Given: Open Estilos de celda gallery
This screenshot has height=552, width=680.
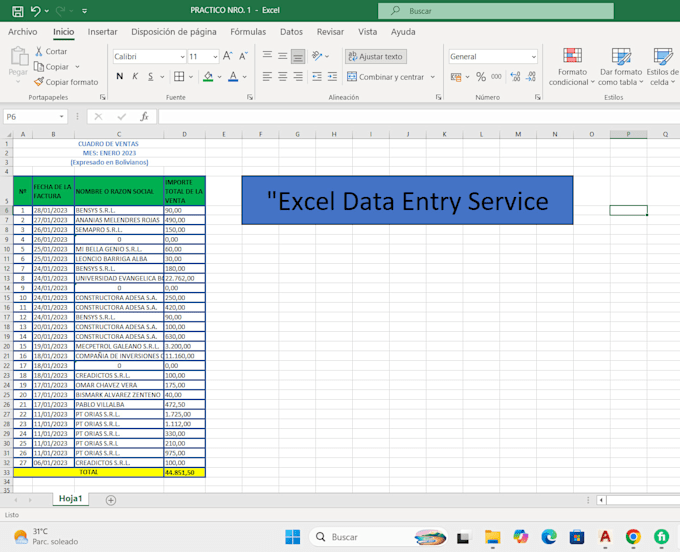Looking at the screenshot, I should click(x=662, y=66).
